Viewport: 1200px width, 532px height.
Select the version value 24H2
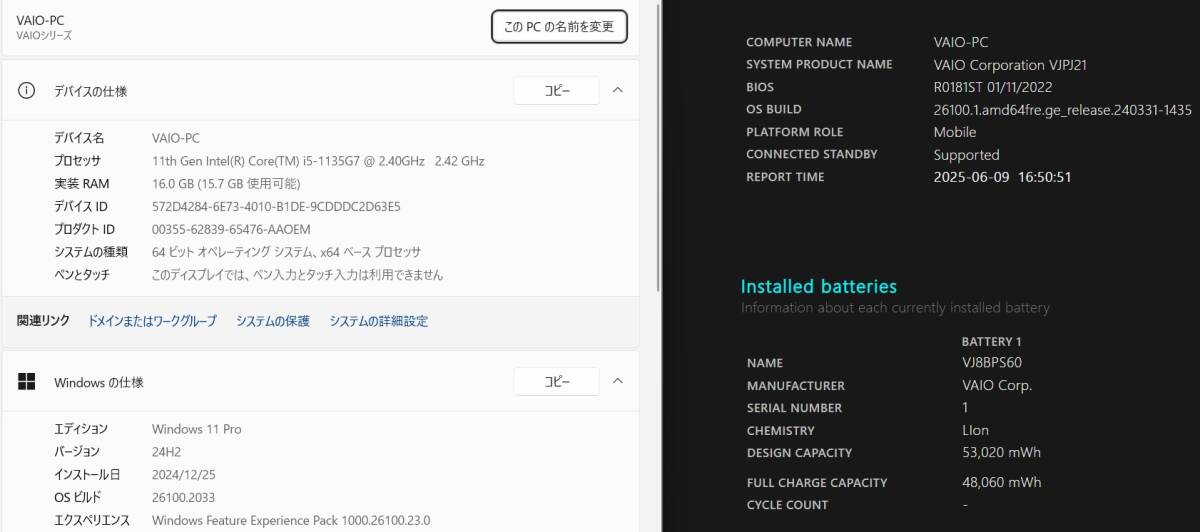coord(167,452)
